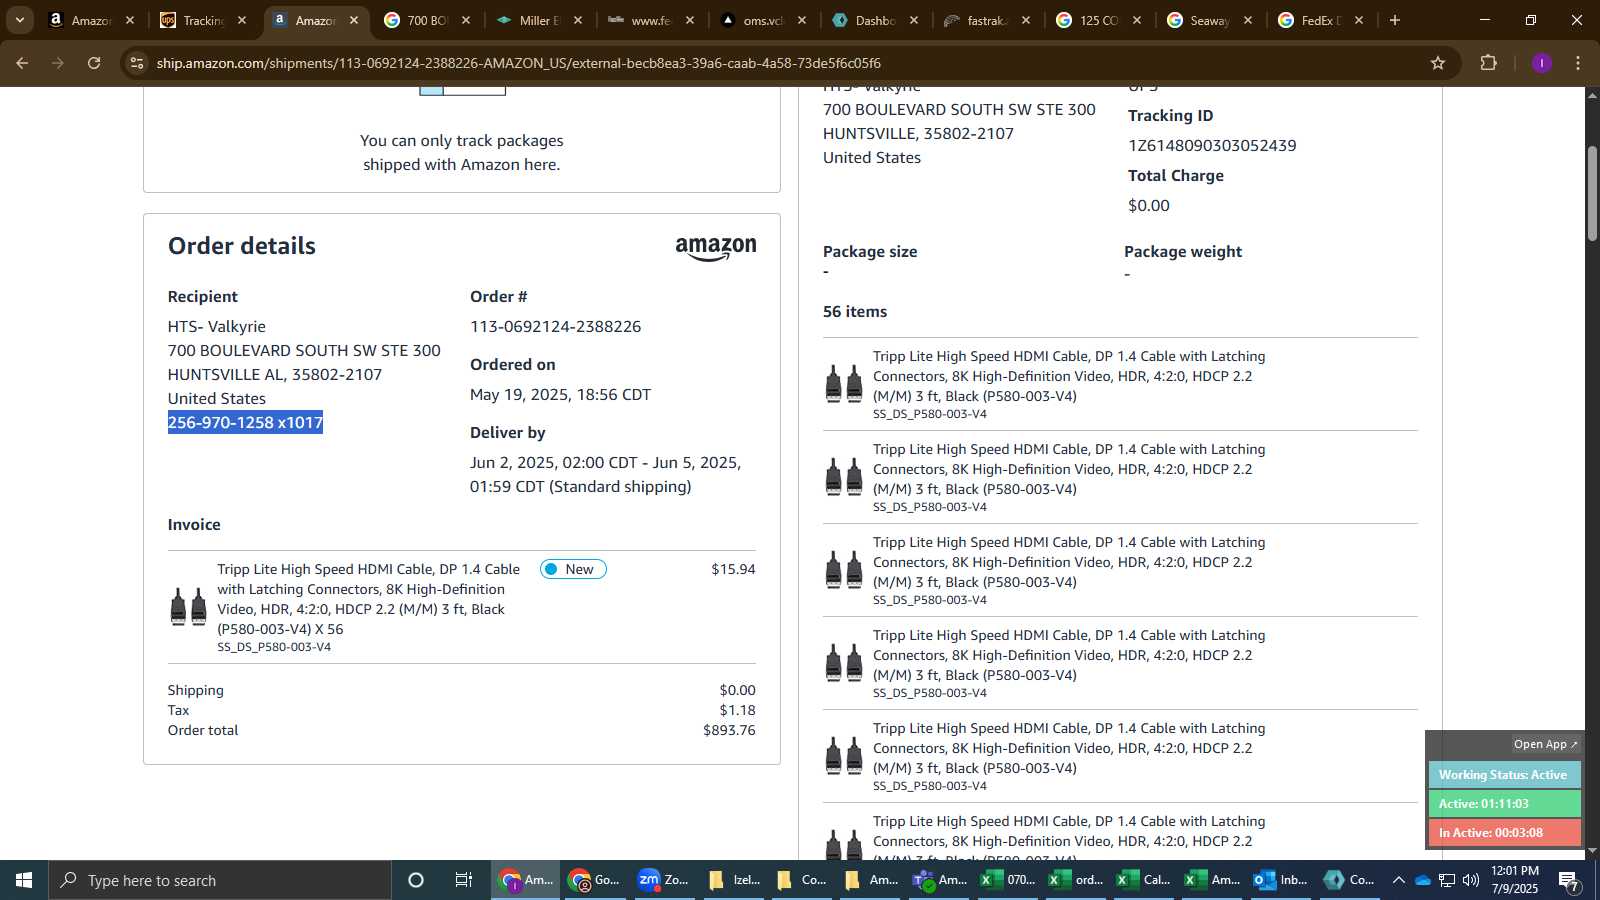Click the page vertical scrollbar thumb
The height and width of the screenshot is (900, 1600).
point(1592,194)
